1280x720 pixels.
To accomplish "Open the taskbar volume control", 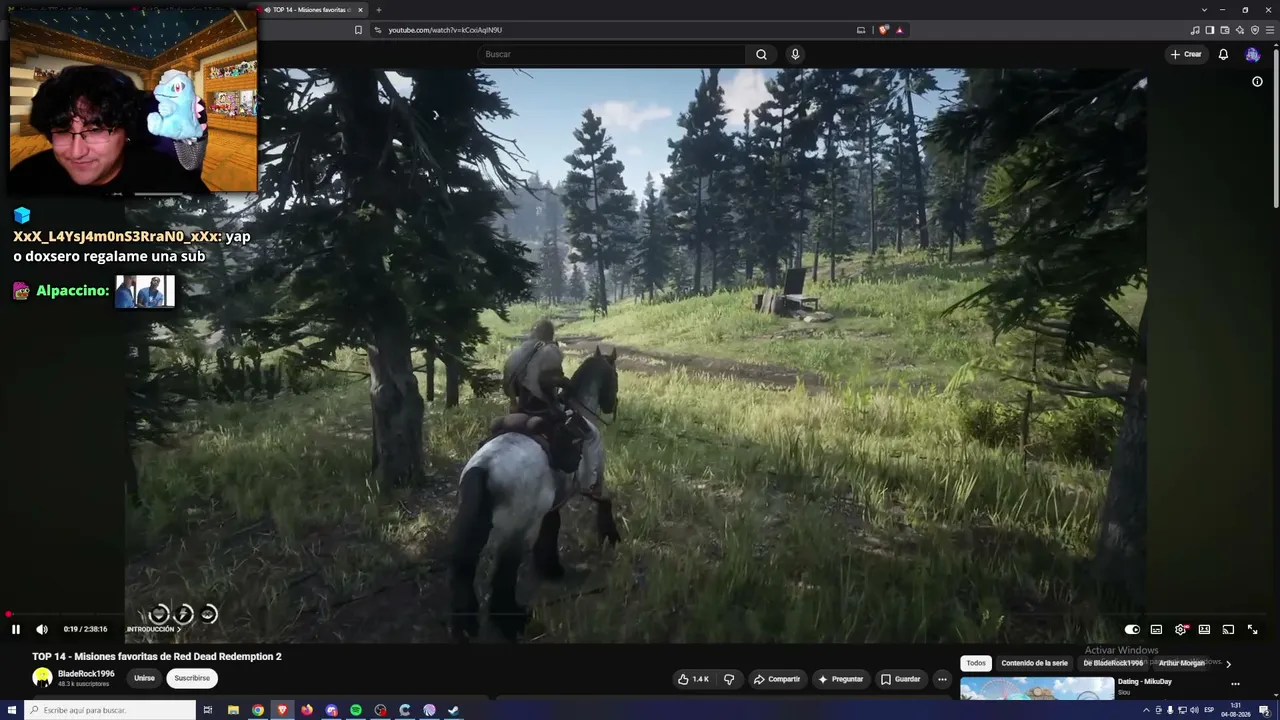I will click(x=1194, y=710).
